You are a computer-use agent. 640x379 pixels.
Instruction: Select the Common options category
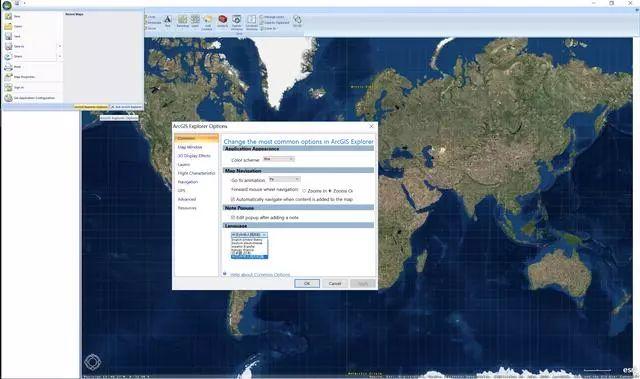(196, 138)
